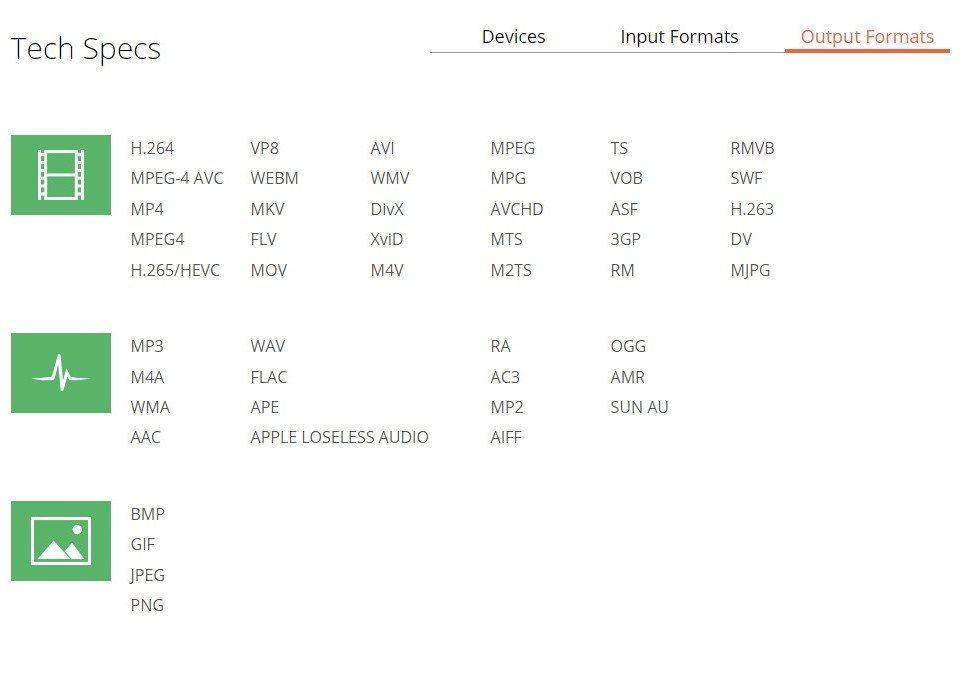Click the Tech Specs heading
The height and width of the screenshot is (680, 960).
(86, 49)
